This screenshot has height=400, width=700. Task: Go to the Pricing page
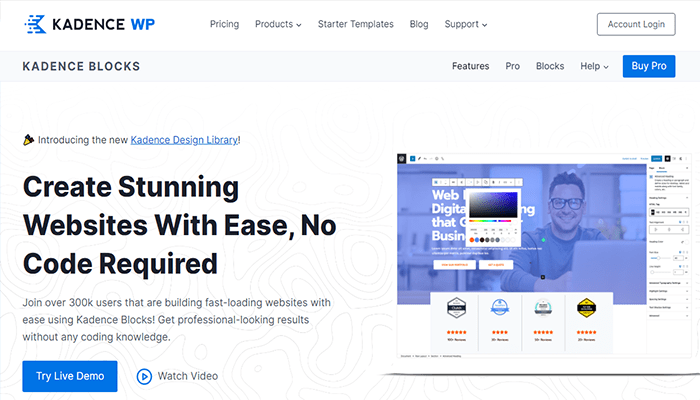tap(224, 24)
